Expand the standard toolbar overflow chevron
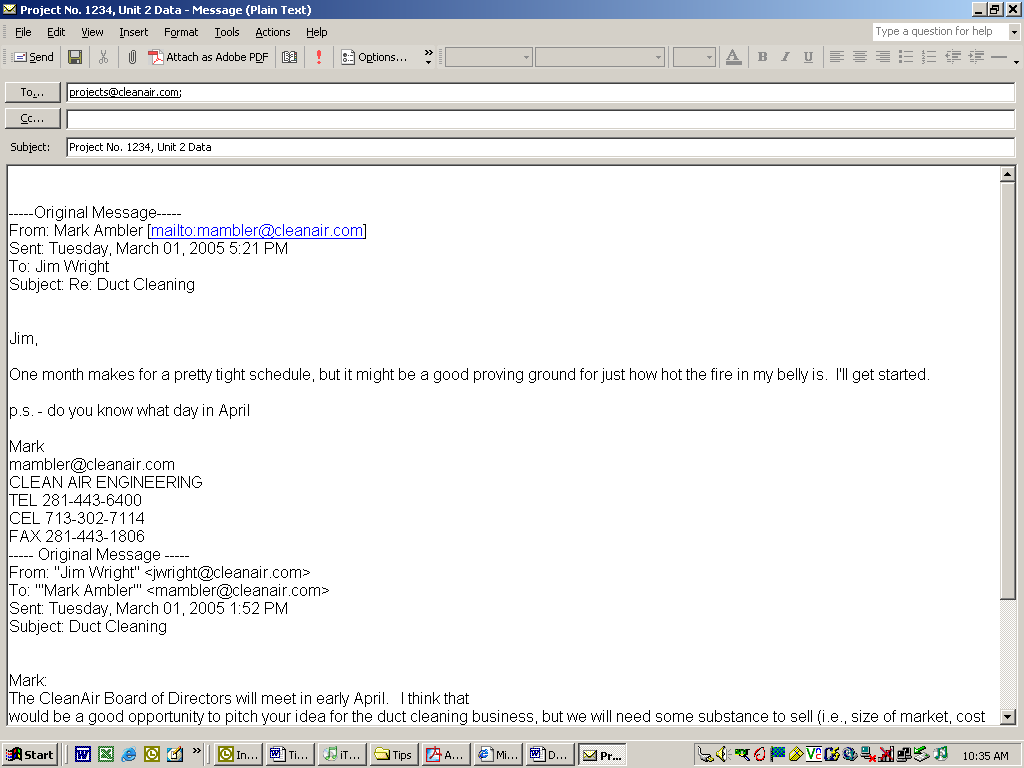Viewport: 1024px width, 768px height. click(428, 57)
